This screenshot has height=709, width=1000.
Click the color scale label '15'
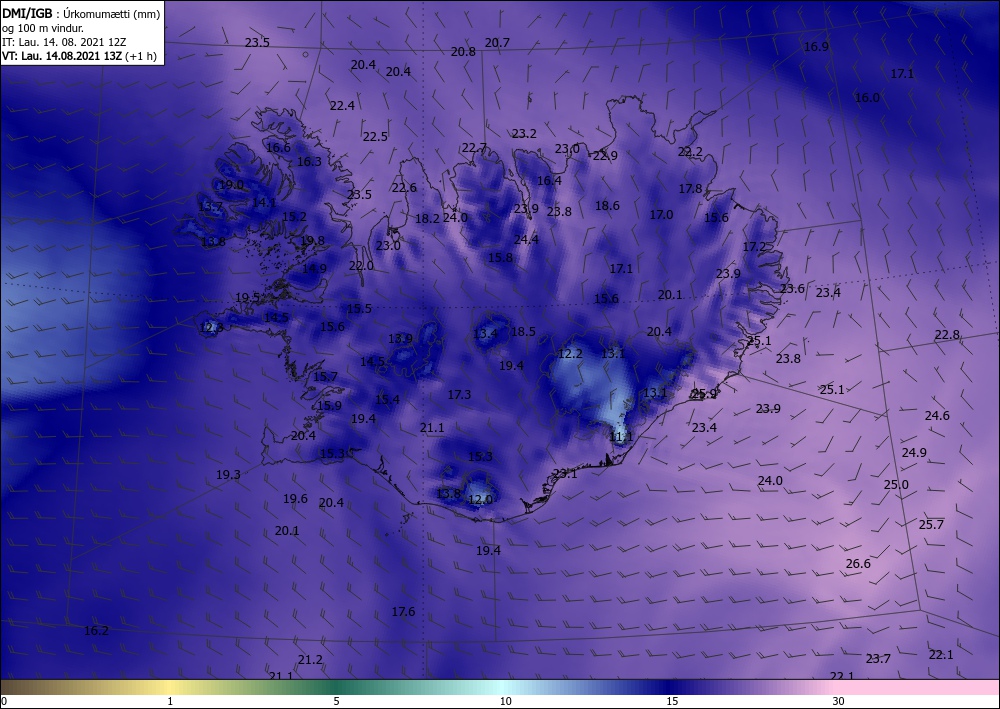[x=672, y=701]
